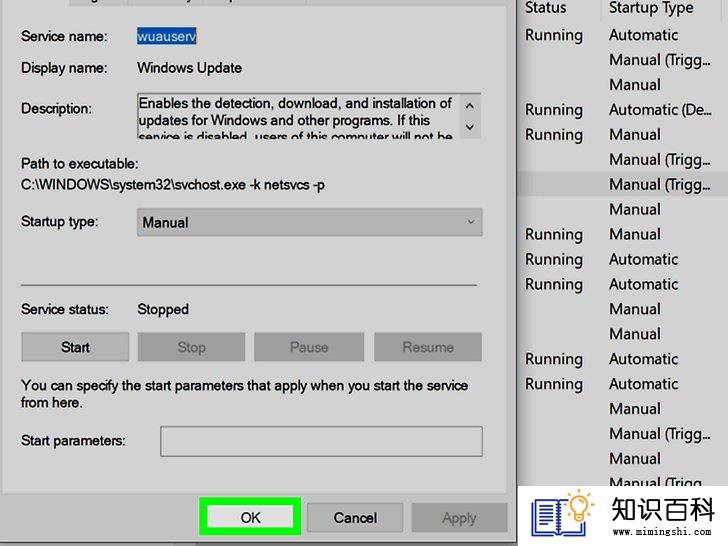This screenshot has width=728, height=546.
Task: Sort services by Startup Type column header
Action: [651, 8]
